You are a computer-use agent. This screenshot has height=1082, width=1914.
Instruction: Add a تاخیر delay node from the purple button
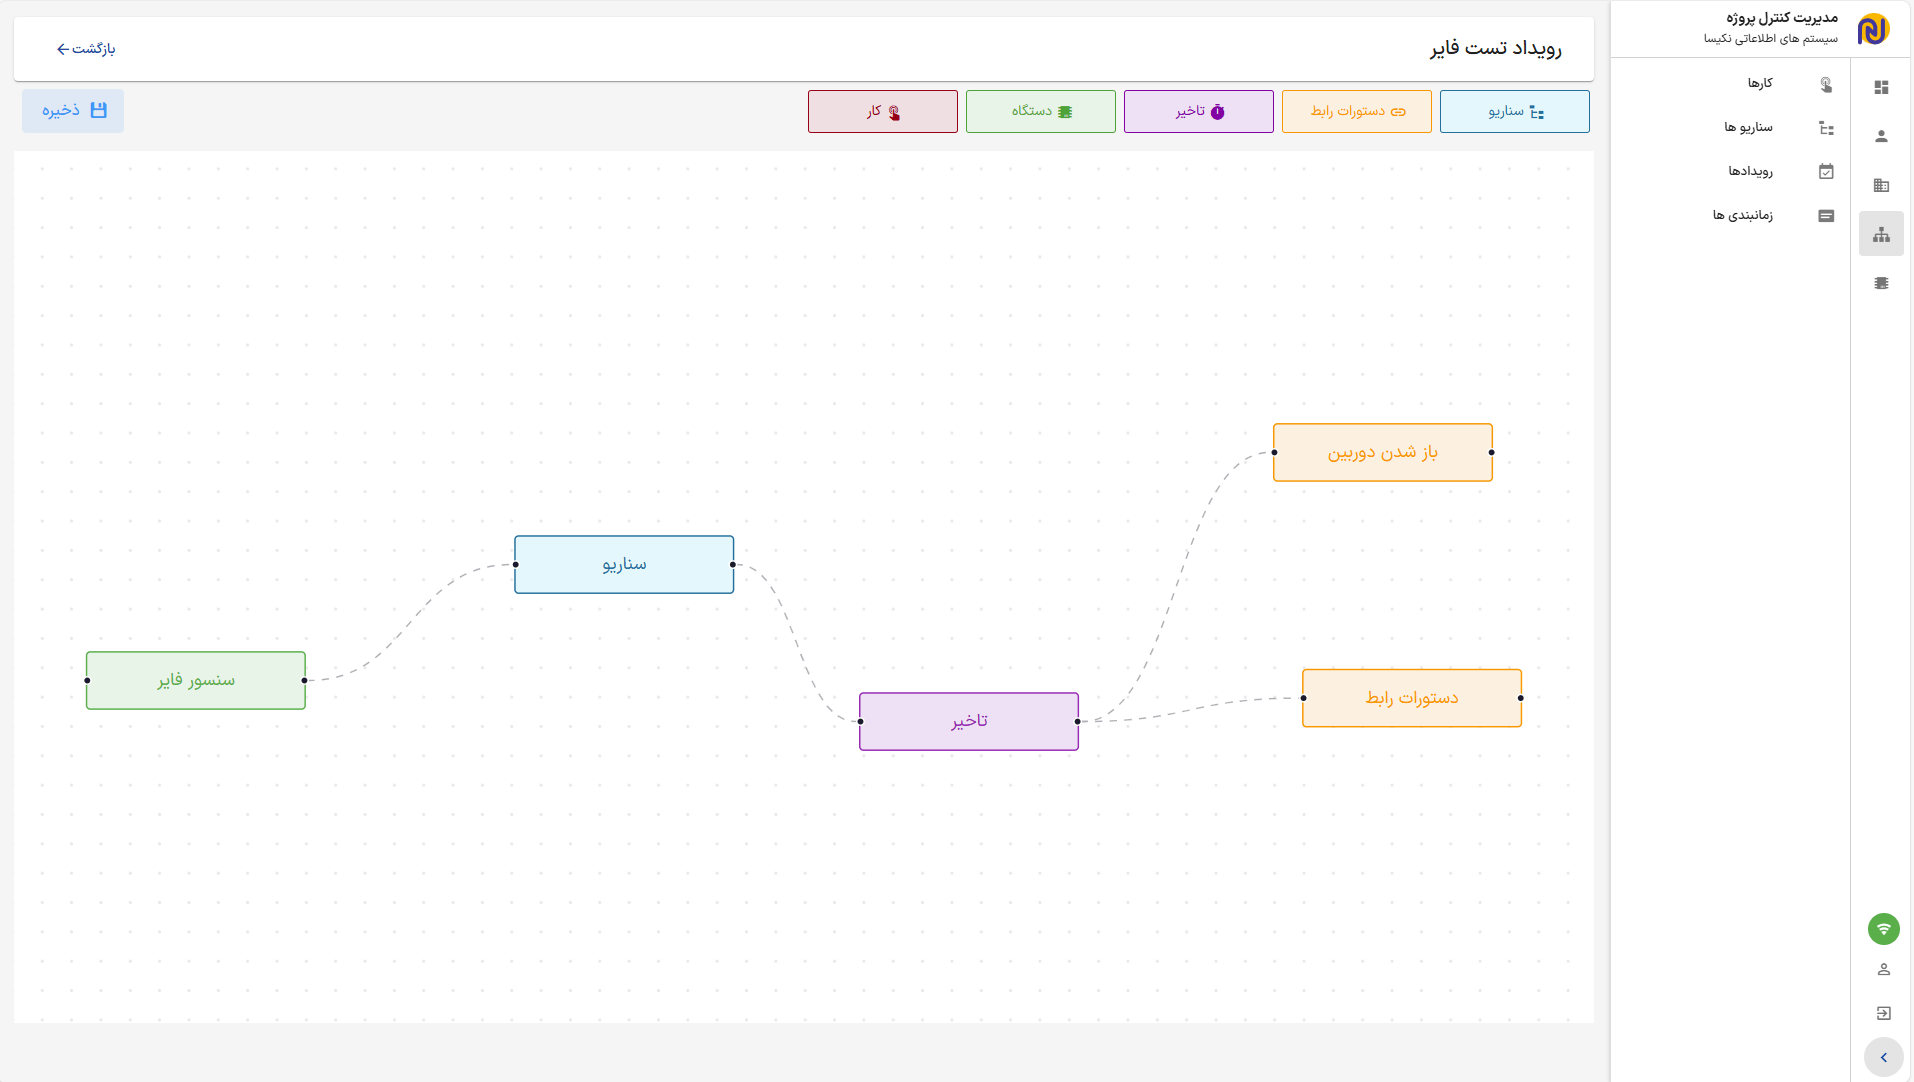pos(1198,111)
